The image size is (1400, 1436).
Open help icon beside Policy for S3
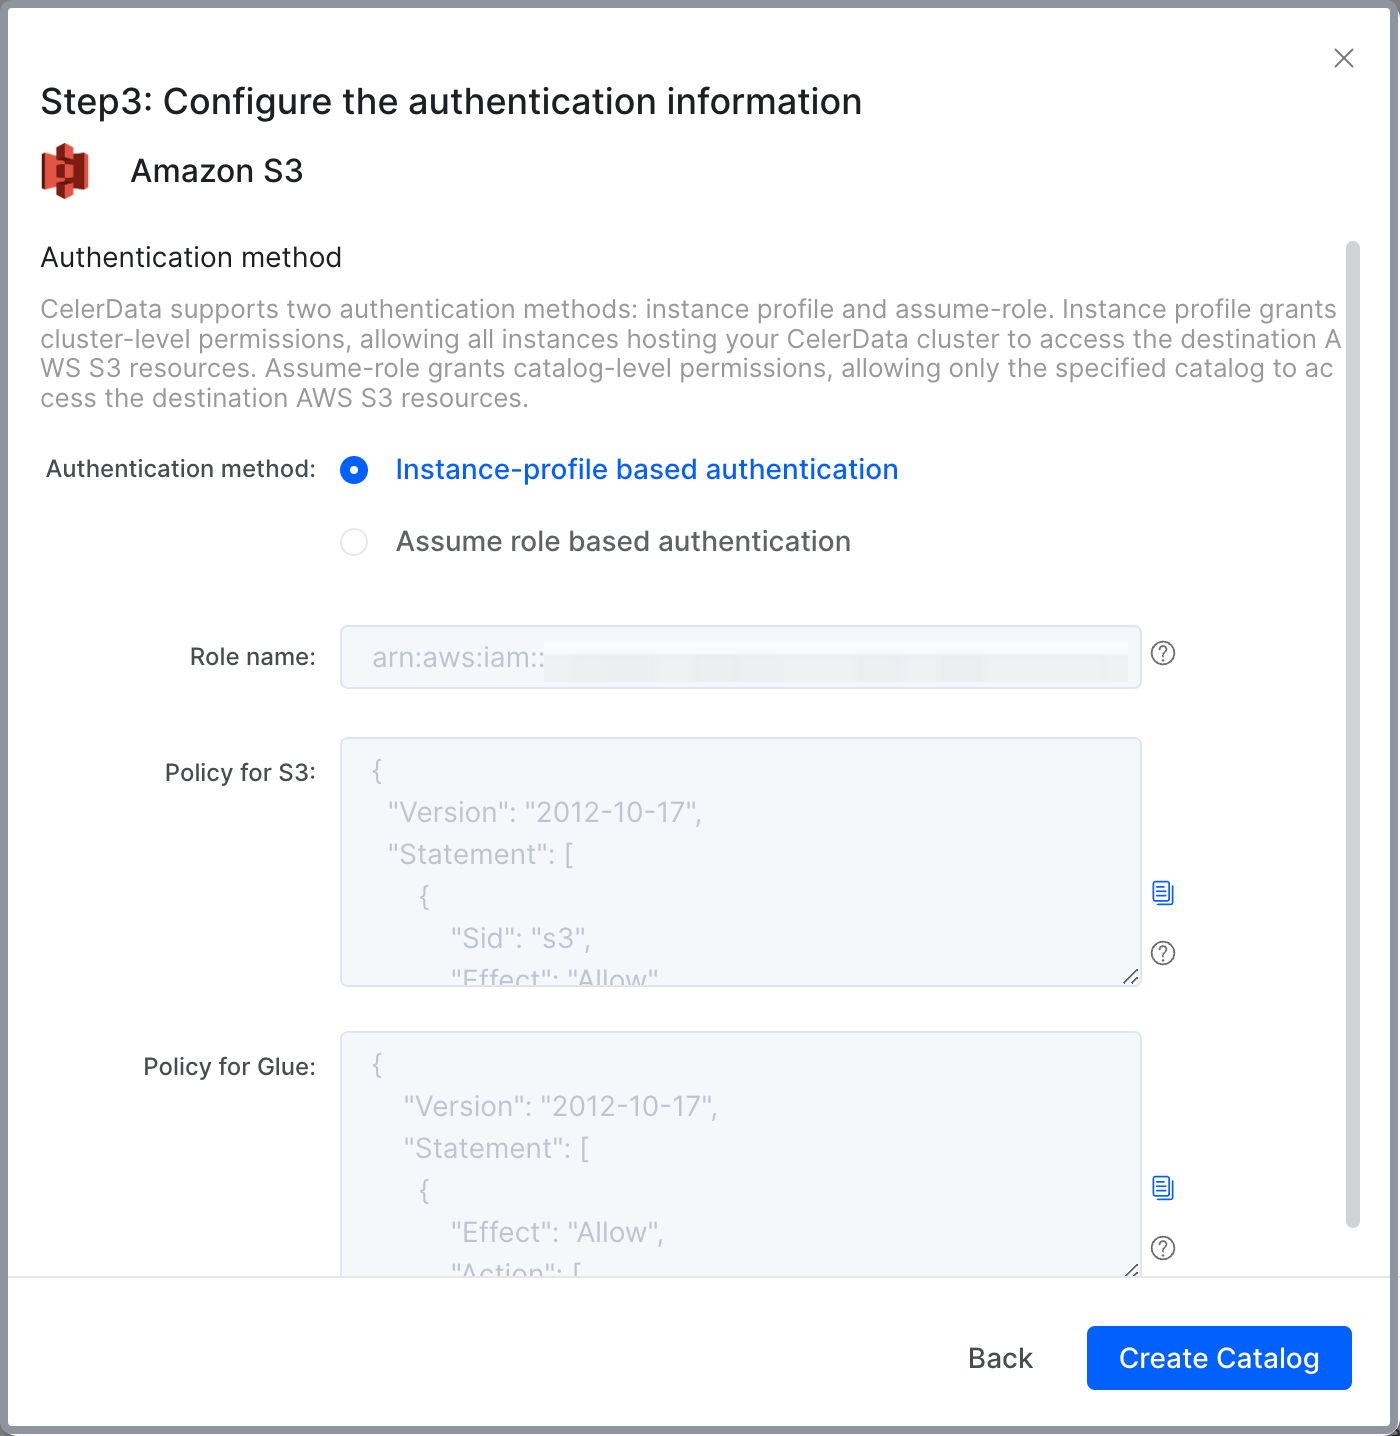[x=1162, y=953]
